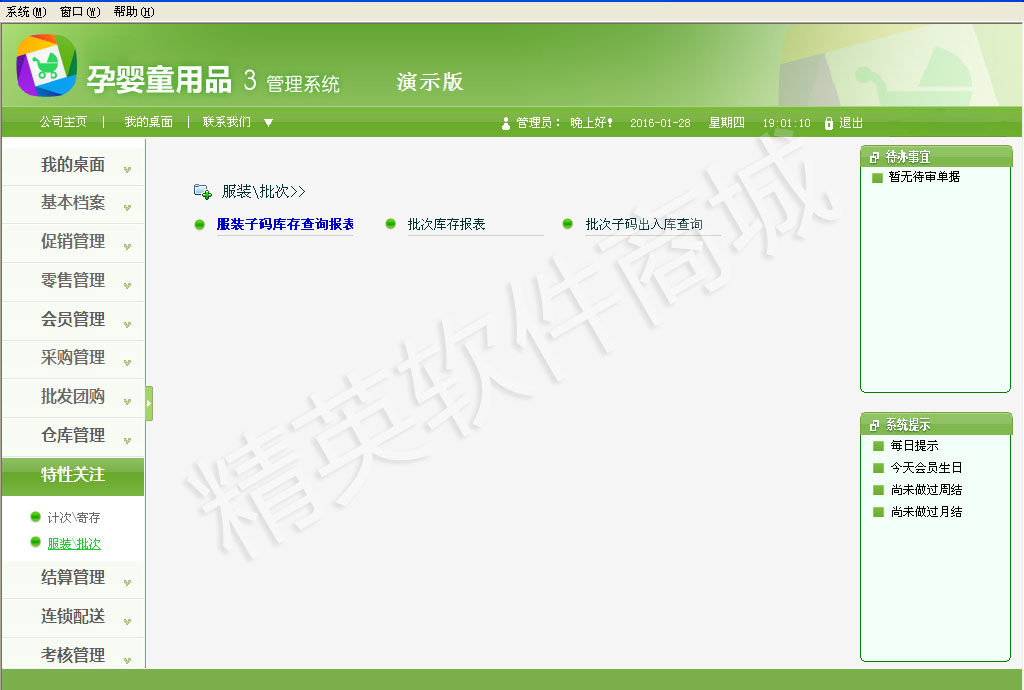The height and width of the screenshot is (690, 1024).
Task: Click 每日提示 entry in 系统提示
Action: 914,446
